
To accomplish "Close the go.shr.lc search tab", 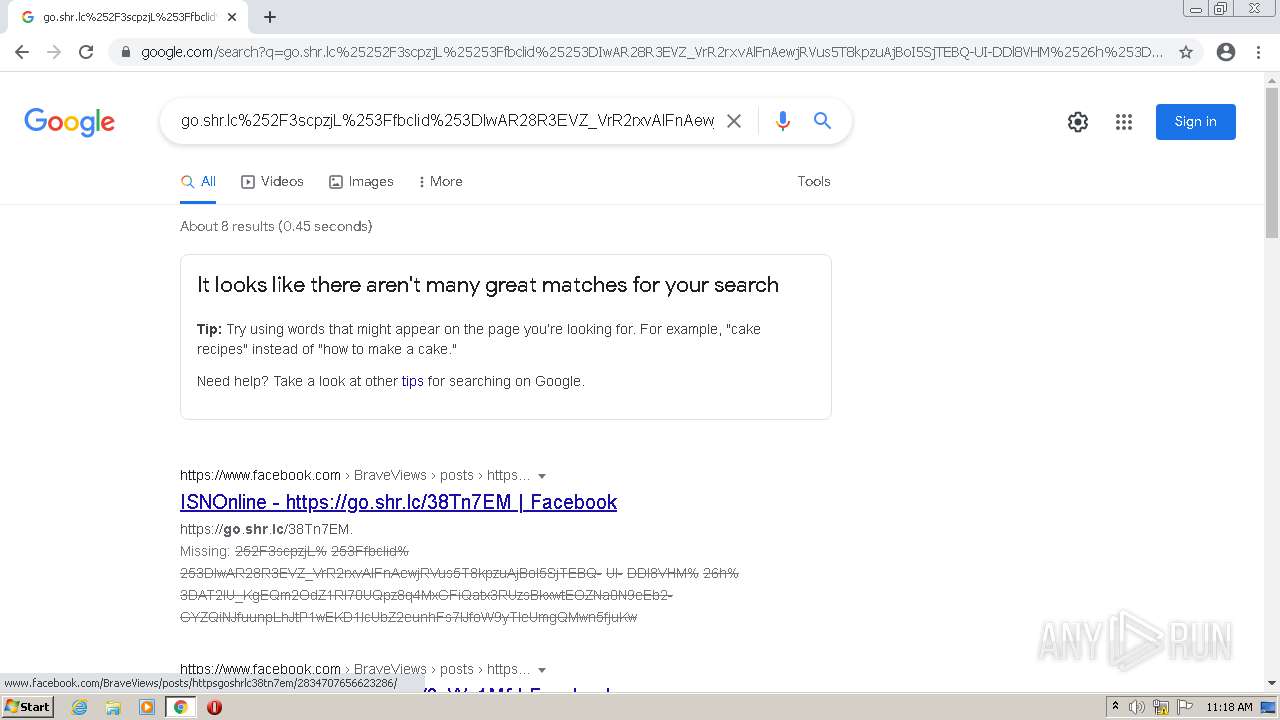I will (232, 17).
